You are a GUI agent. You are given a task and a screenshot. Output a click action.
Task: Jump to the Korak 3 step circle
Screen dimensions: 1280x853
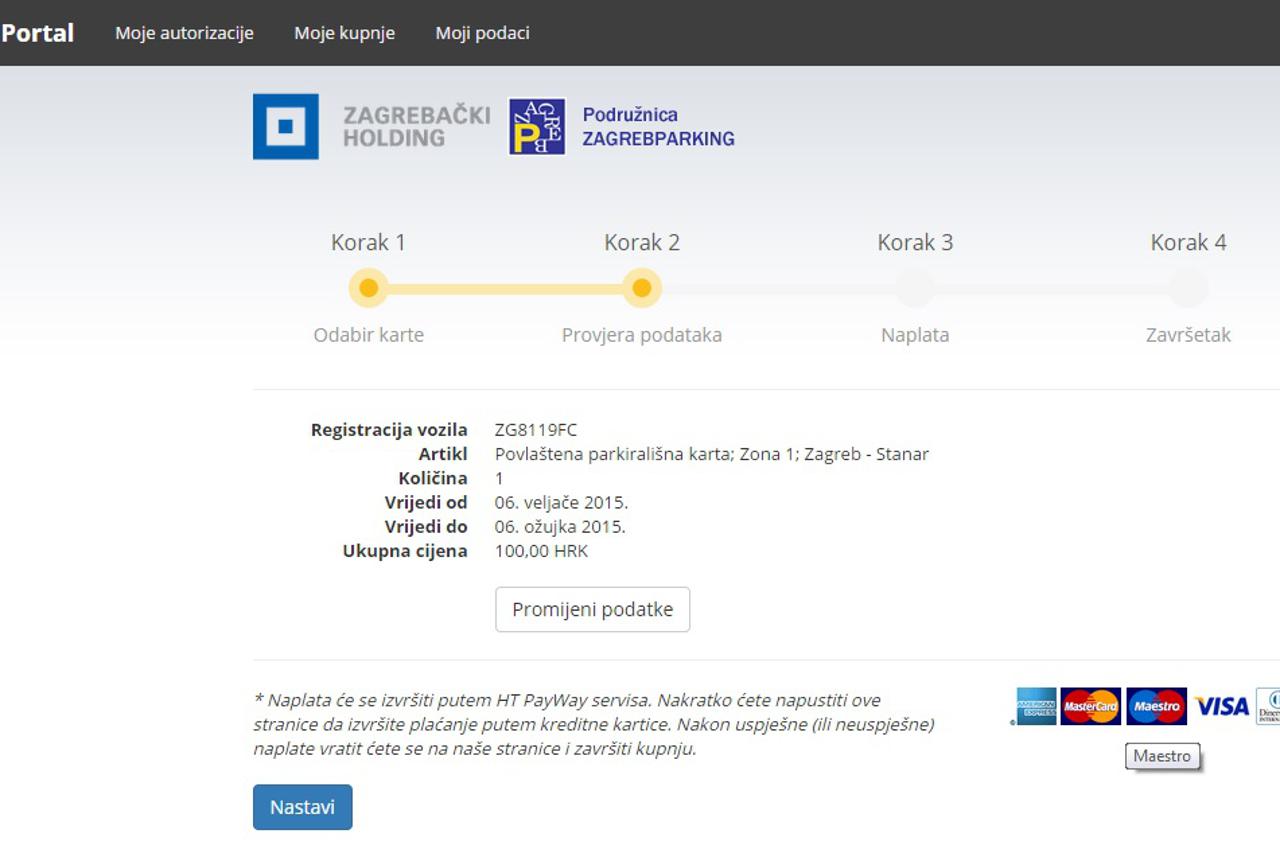(915, 289)
